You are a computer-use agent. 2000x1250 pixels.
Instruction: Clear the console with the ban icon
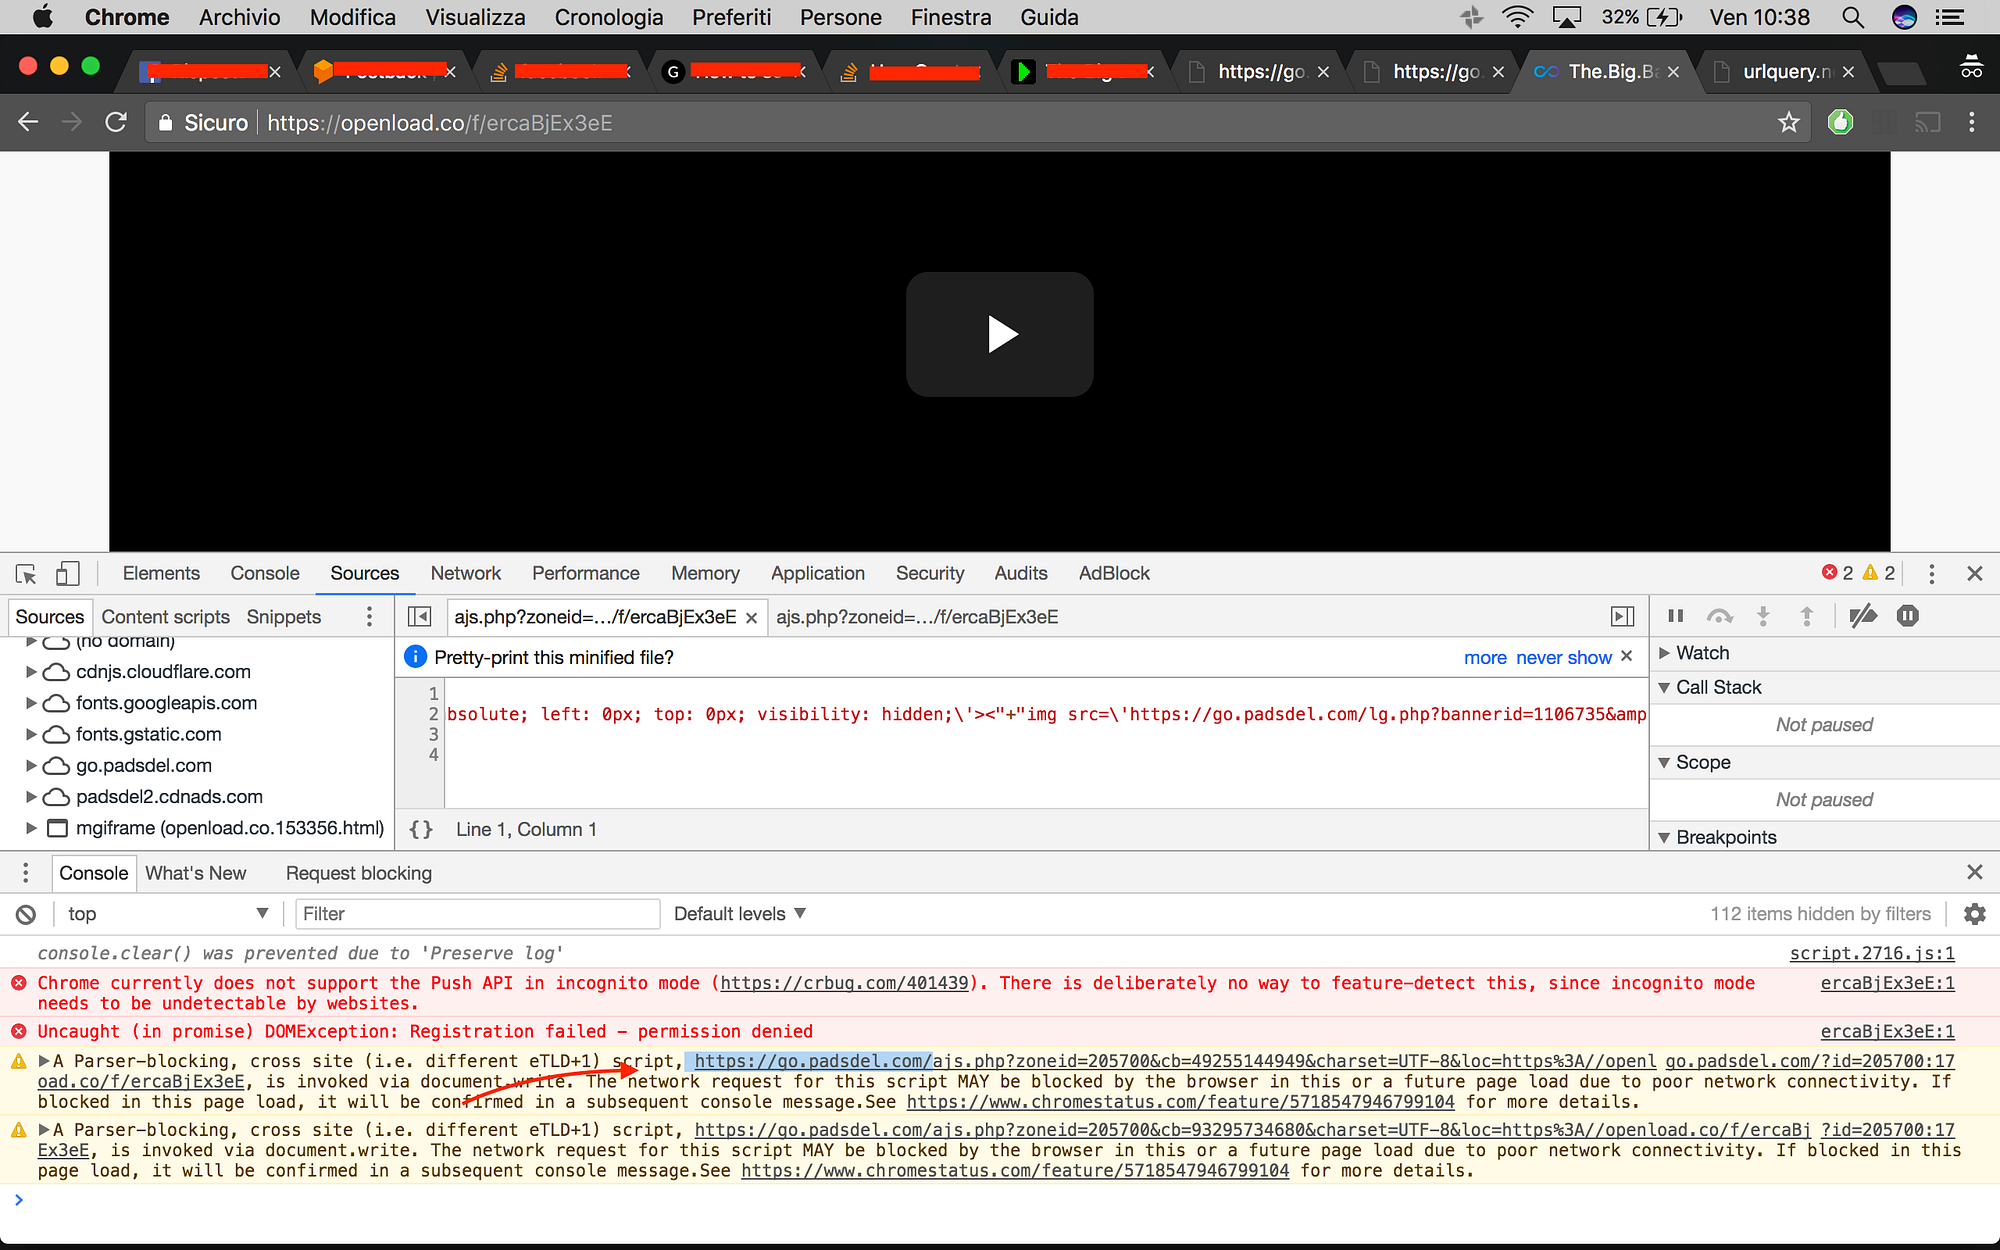tap(26, 914)
